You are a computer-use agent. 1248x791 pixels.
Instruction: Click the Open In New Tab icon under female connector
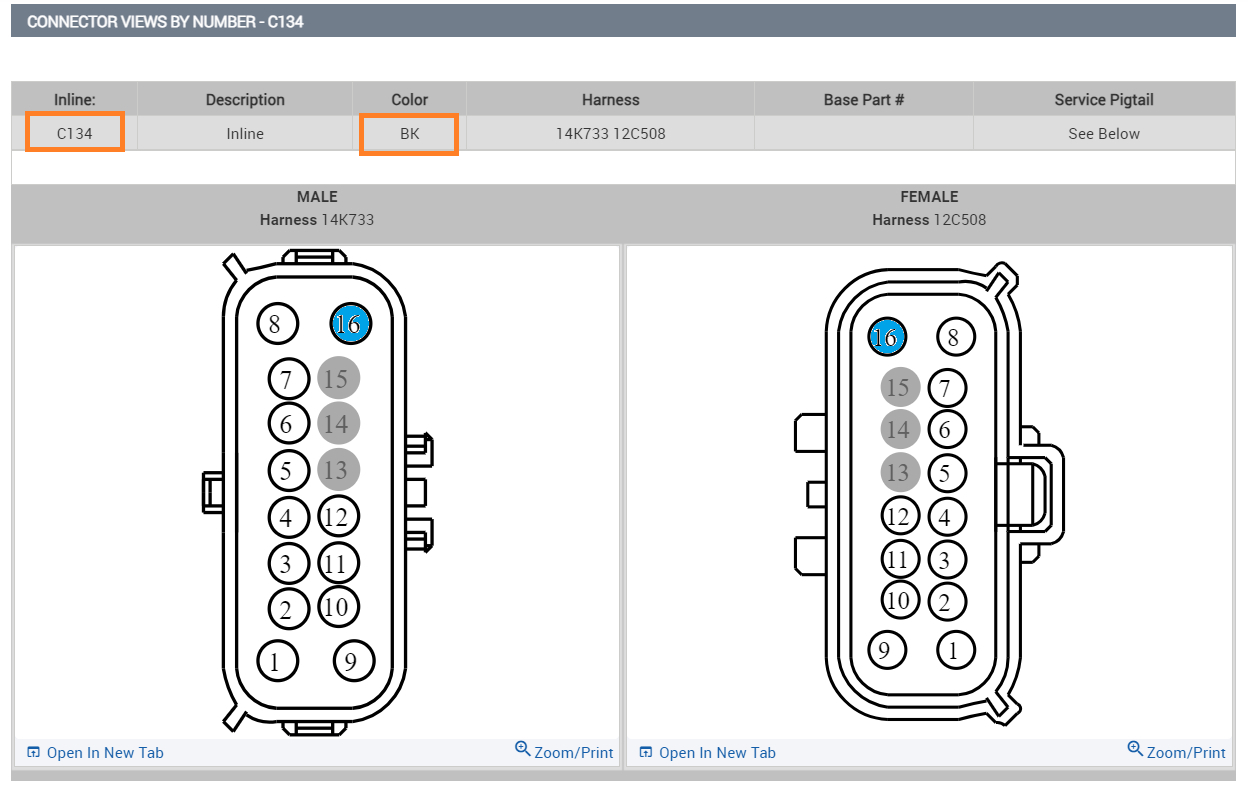click(645, 752)
